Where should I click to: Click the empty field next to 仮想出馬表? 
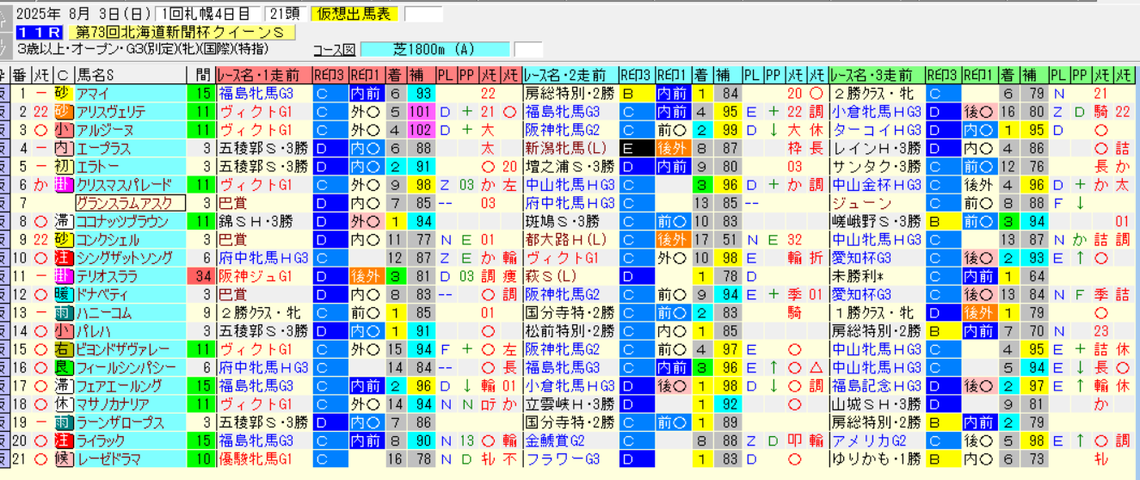point(423,14)
